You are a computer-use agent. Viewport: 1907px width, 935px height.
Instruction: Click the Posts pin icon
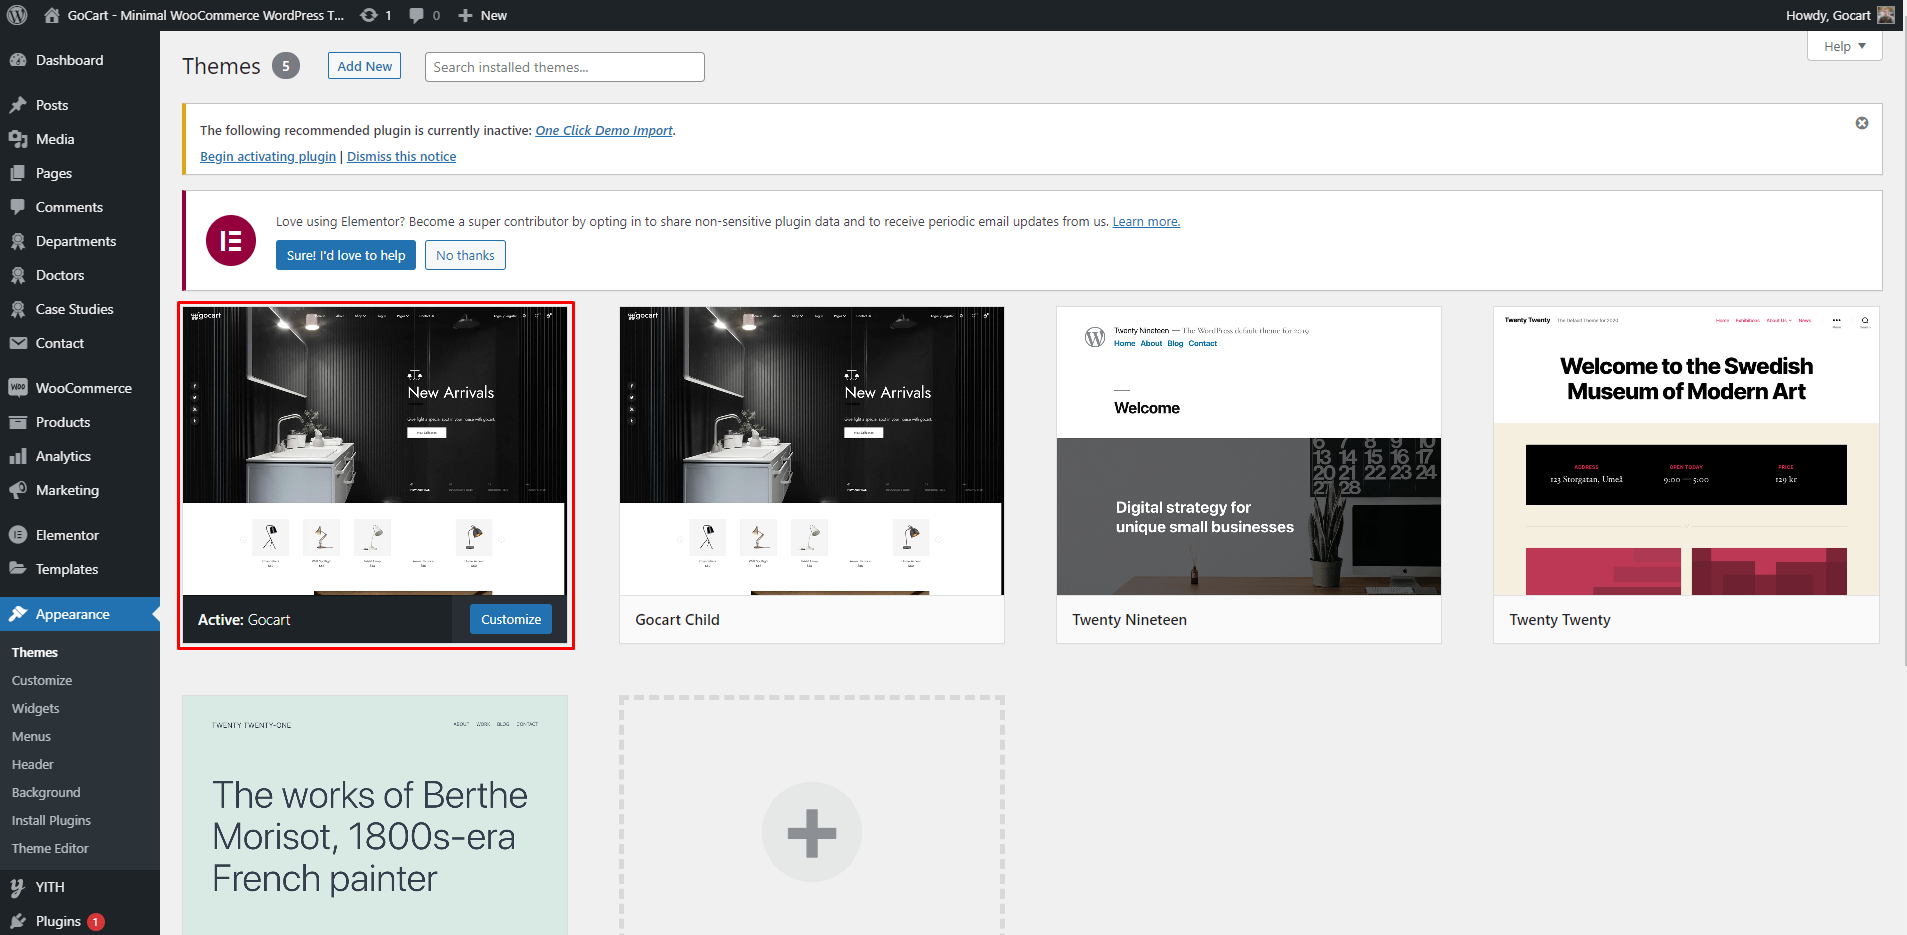[18, 105]
